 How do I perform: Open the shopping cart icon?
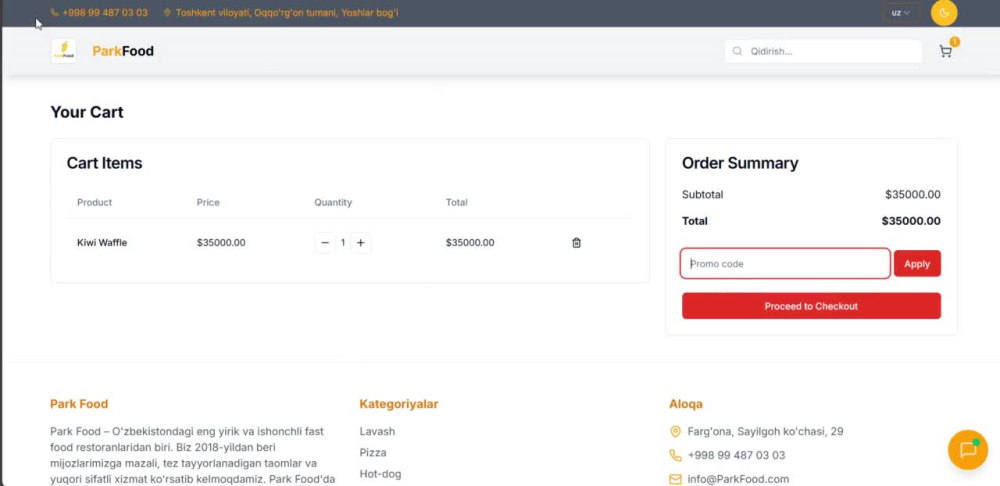pos(945,52)
